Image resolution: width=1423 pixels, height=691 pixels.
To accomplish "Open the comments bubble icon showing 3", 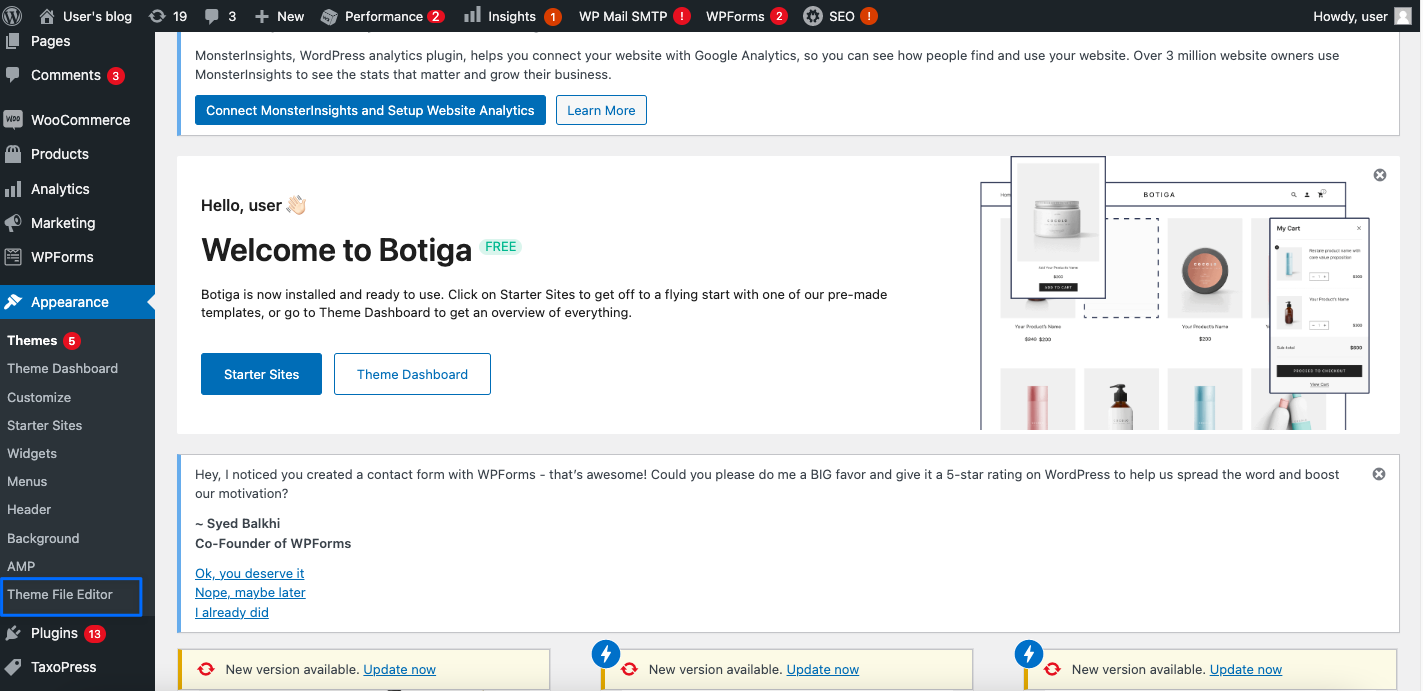I will 212,16.
